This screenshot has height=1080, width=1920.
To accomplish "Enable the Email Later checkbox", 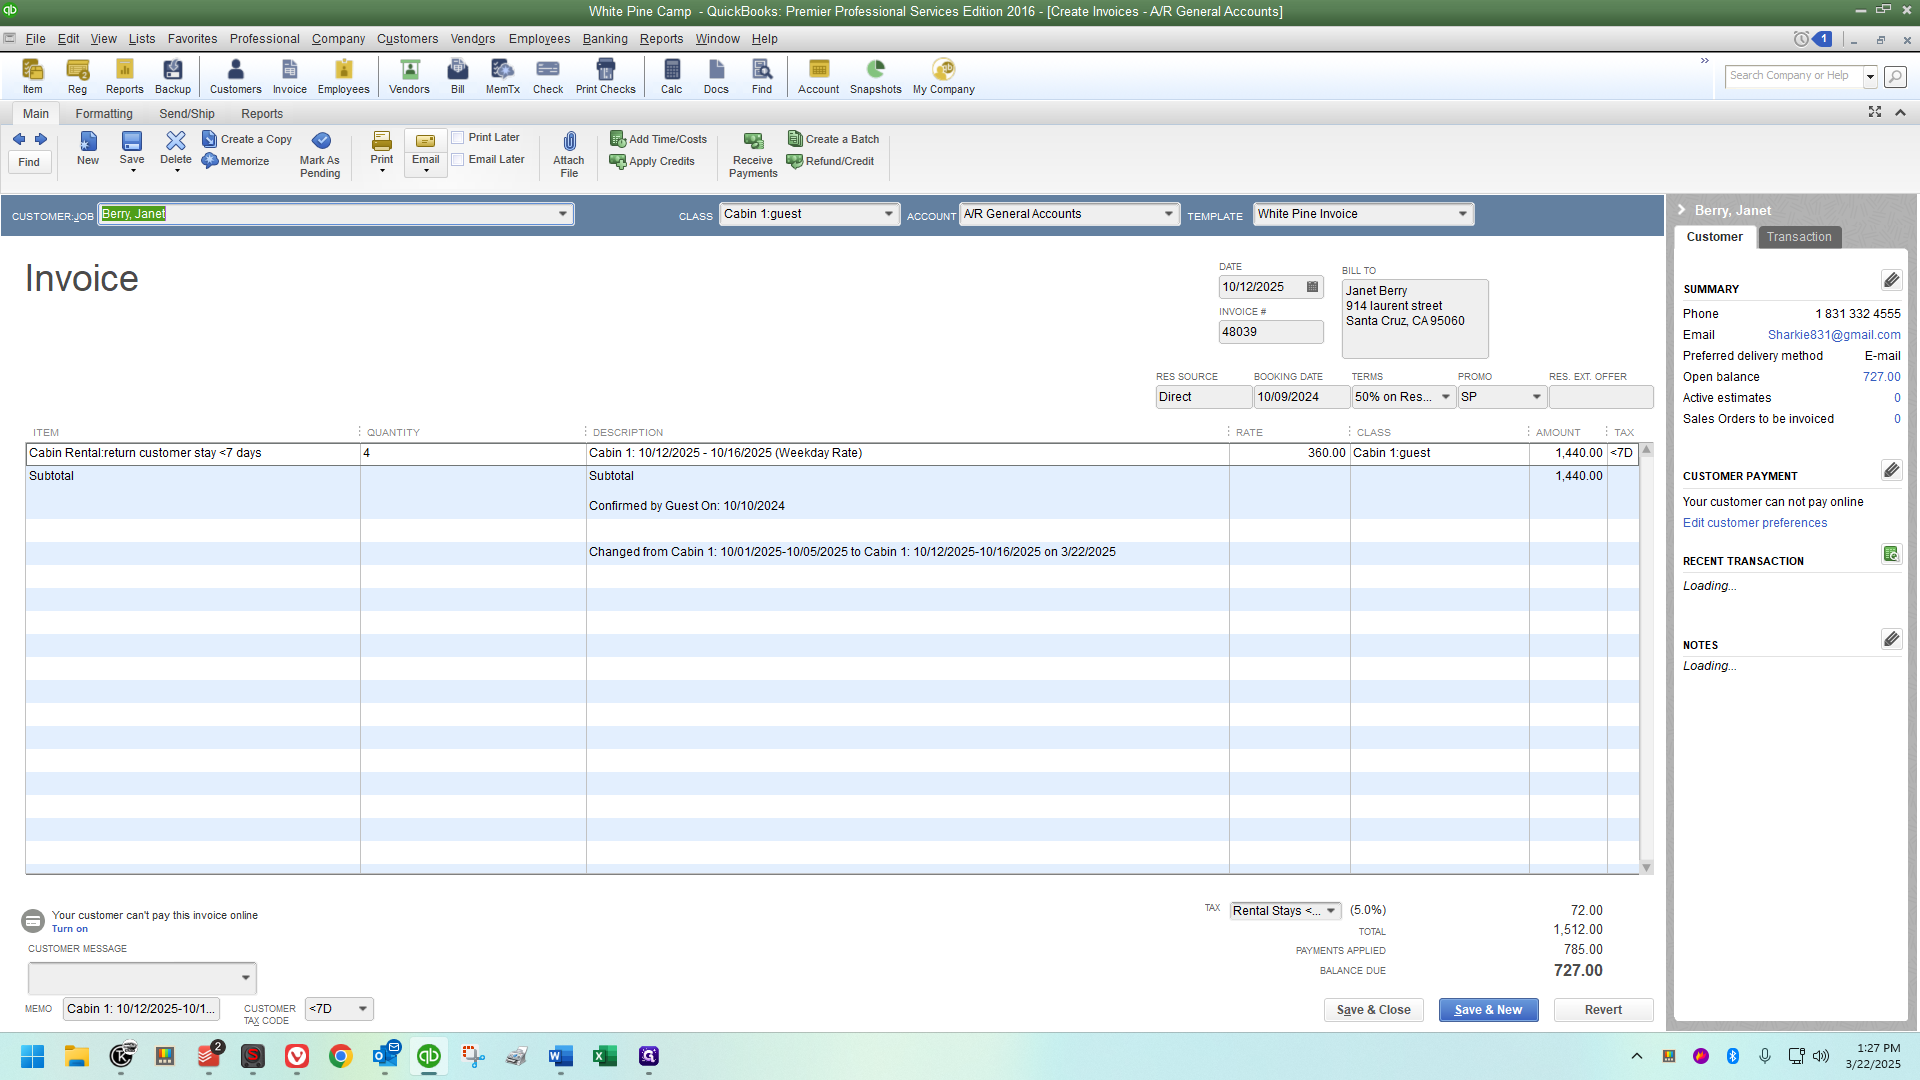I will click(458, 160).
